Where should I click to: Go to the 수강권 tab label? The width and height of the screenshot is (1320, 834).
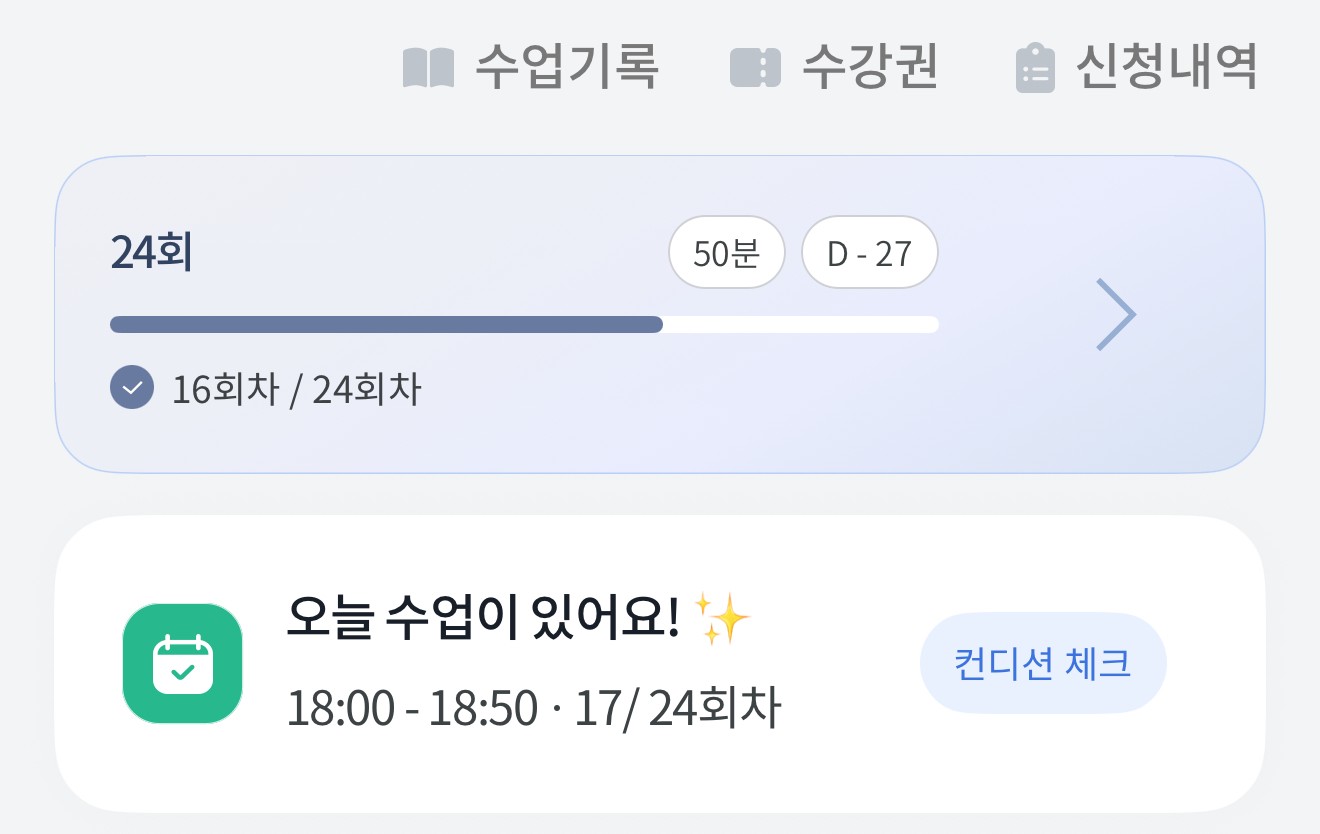pyautogui.click(x=870, y=68)
